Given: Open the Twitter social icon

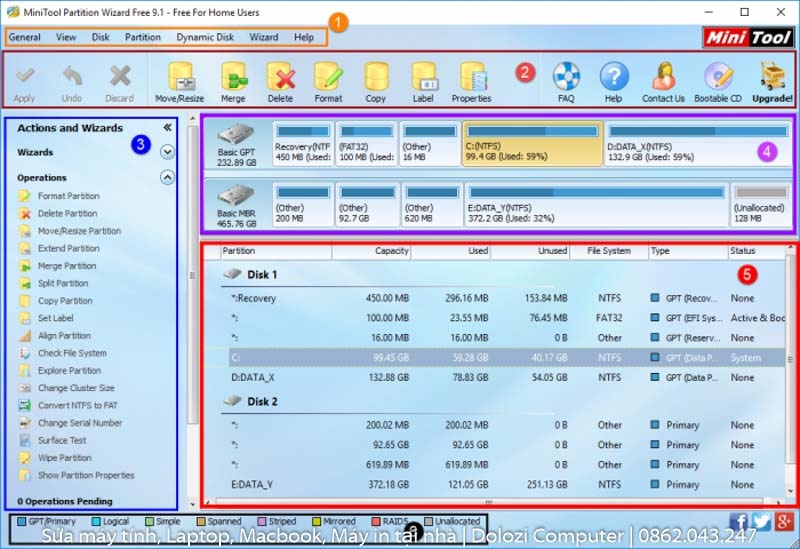Looking at the screenshot, I should [x=761, y=522].
